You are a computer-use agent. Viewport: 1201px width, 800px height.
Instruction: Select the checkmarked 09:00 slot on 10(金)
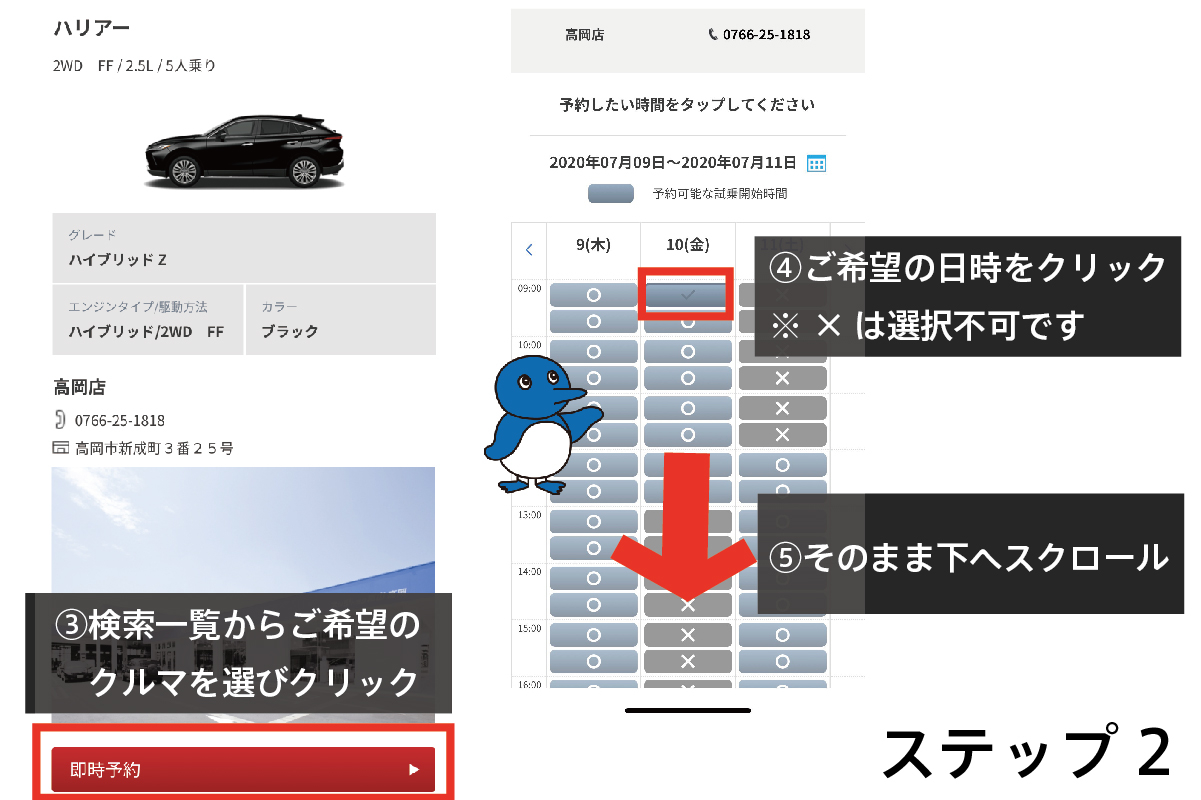(x=685, y=294)
